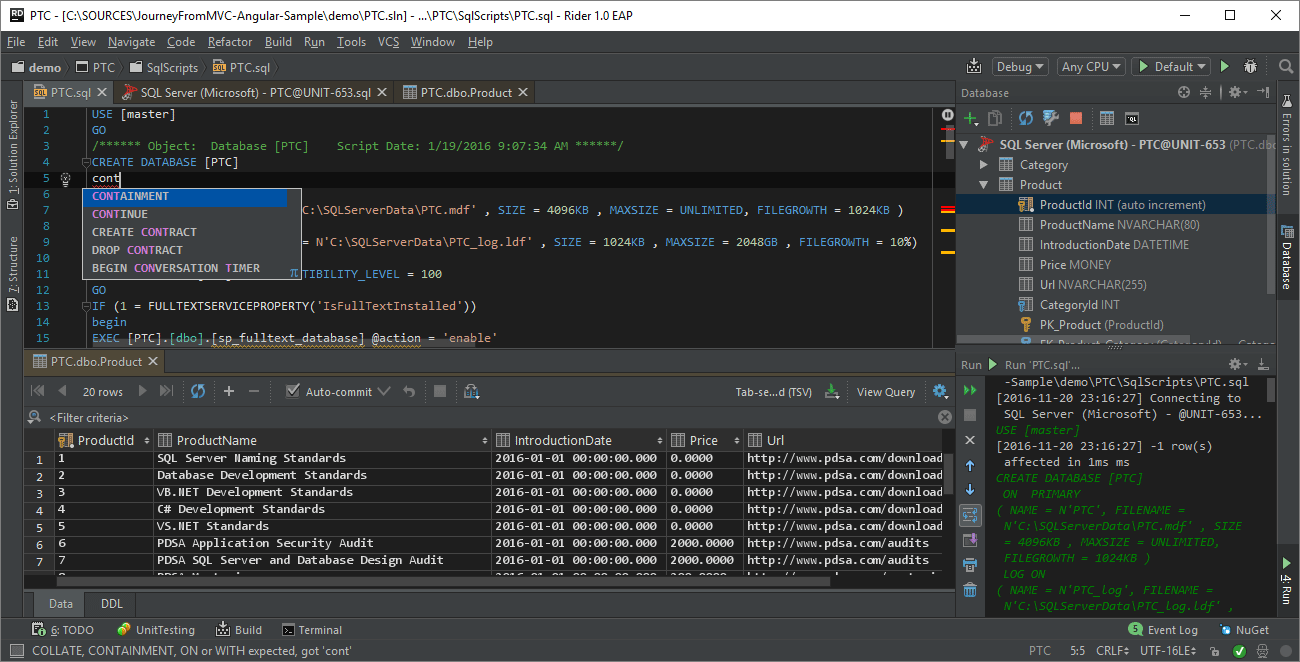The image size is (1300, 662).
Task: Toggle the Auto-commit checkbox
Action: [x=292, y=392]
